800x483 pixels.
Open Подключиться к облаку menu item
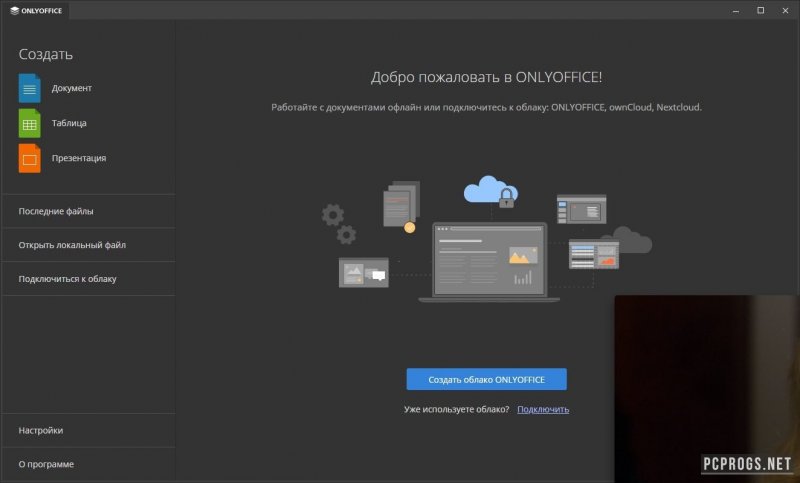(x=88, y=279)
